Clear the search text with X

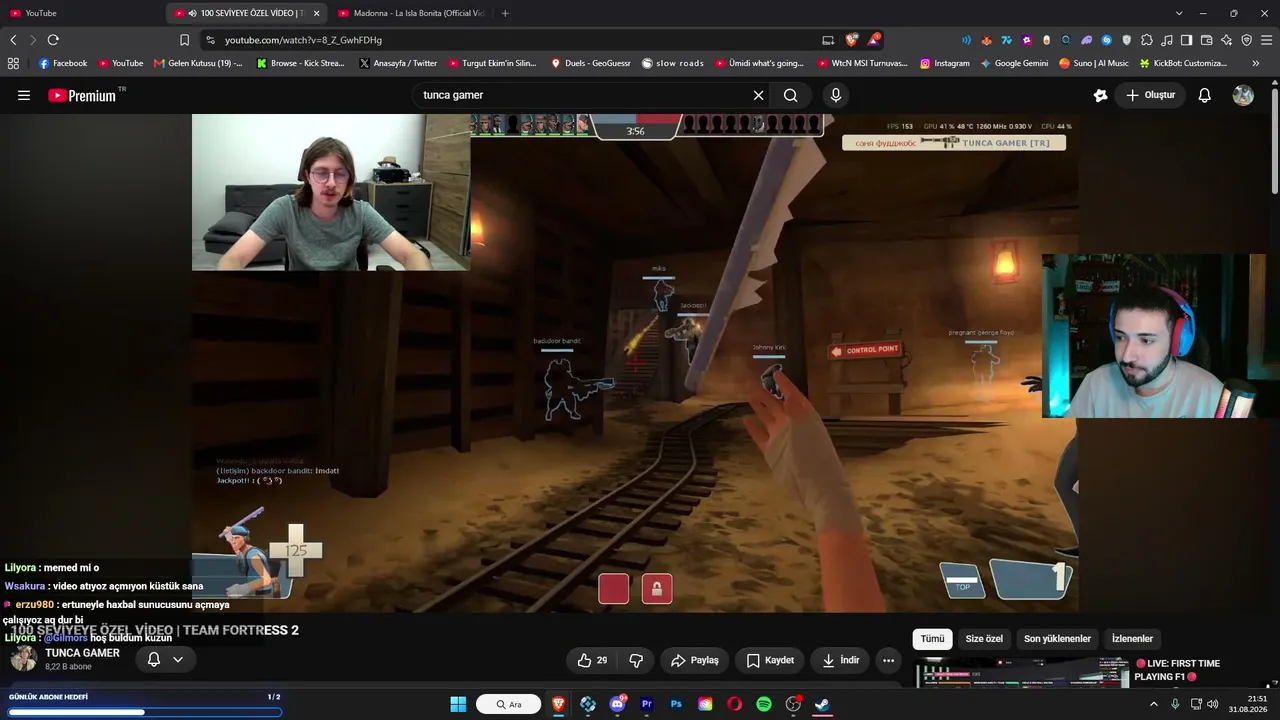758,95
